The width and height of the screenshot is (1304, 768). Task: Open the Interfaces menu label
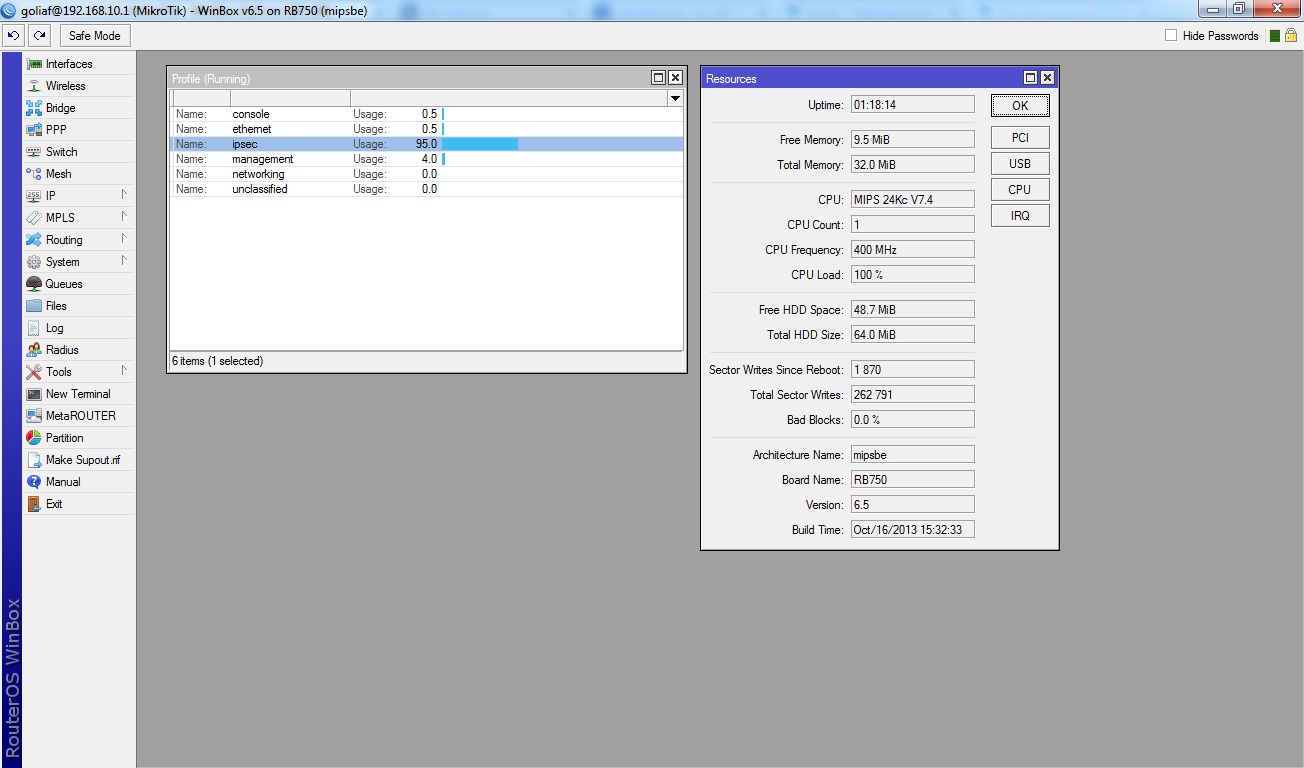pyautogui.click(x=69, y=64)
